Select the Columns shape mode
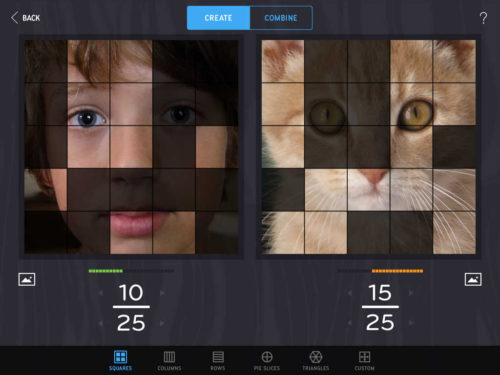Viewport: 500px width, 375px height. [x=169, y=360]
